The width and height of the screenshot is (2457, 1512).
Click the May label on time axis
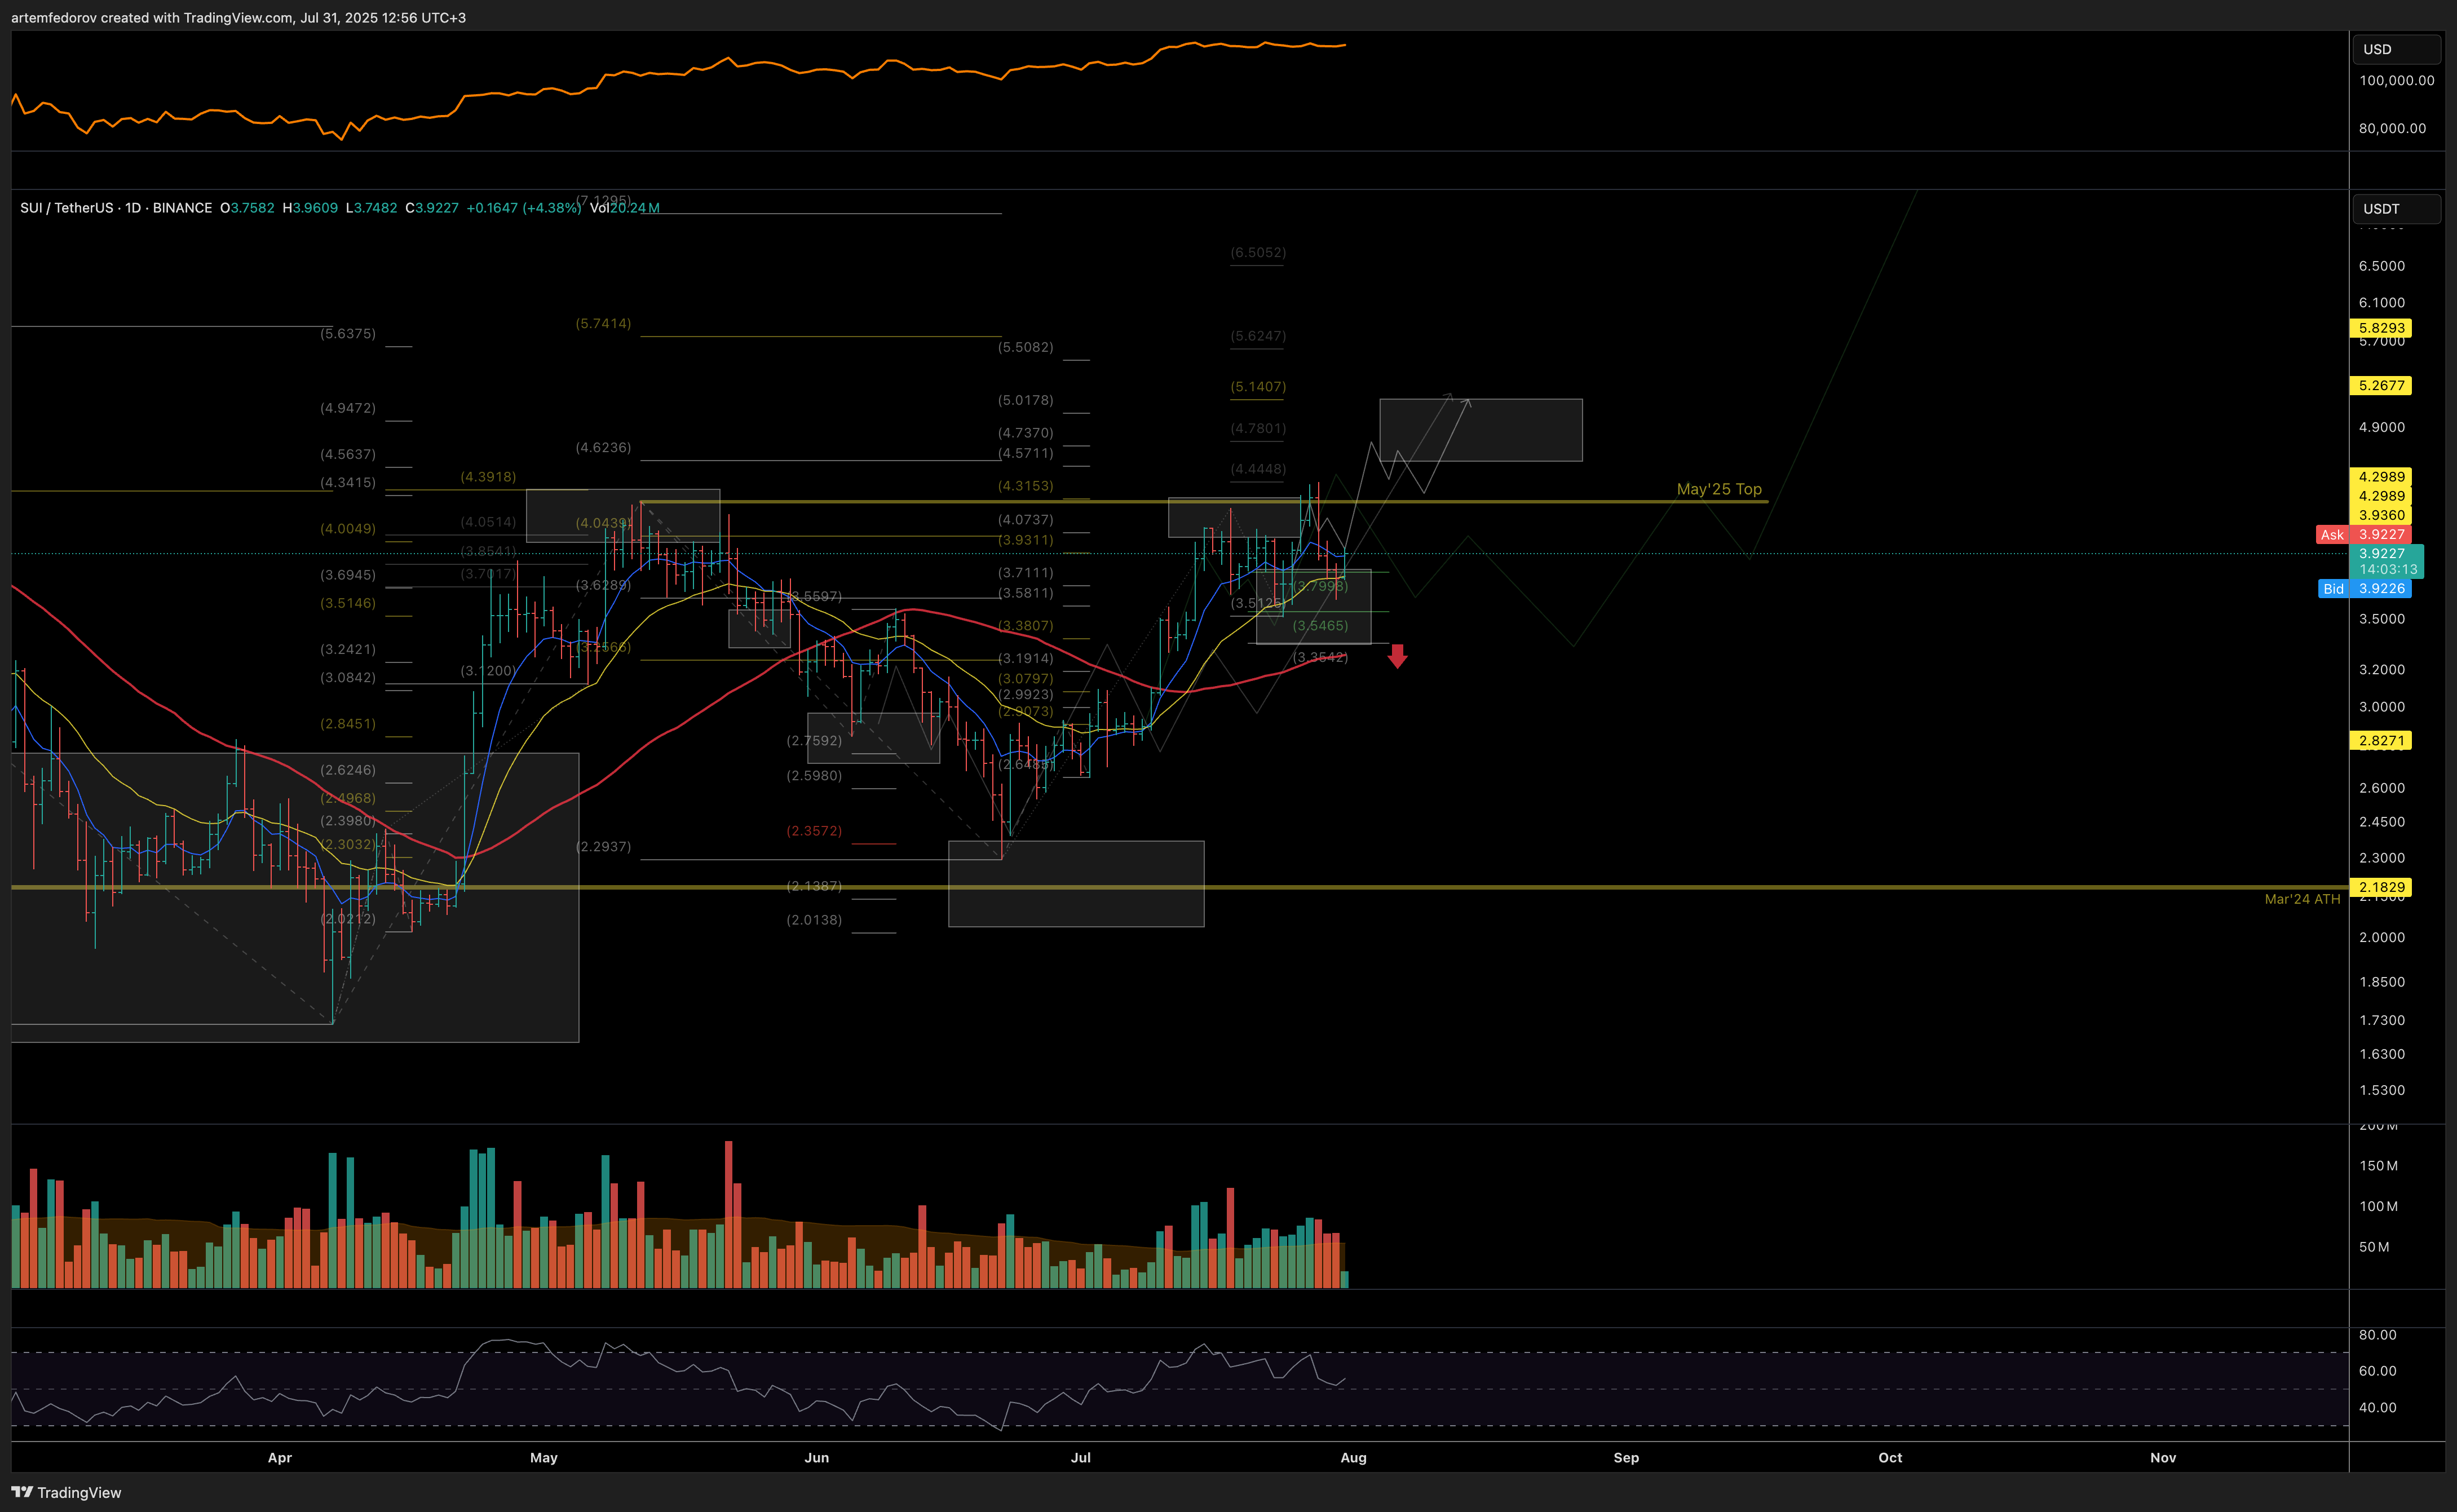(544, 1458)
